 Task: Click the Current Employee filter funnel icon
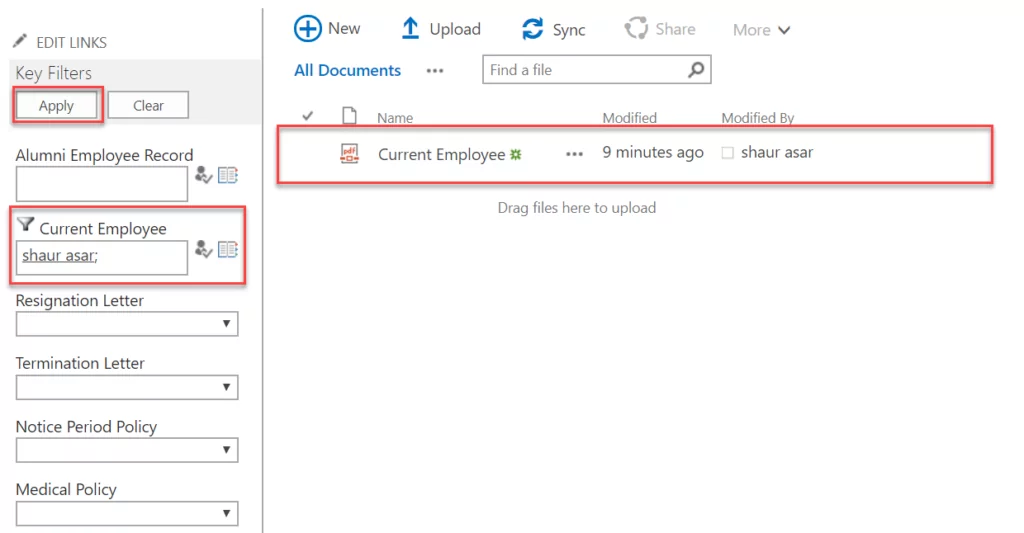click(25, 225)
